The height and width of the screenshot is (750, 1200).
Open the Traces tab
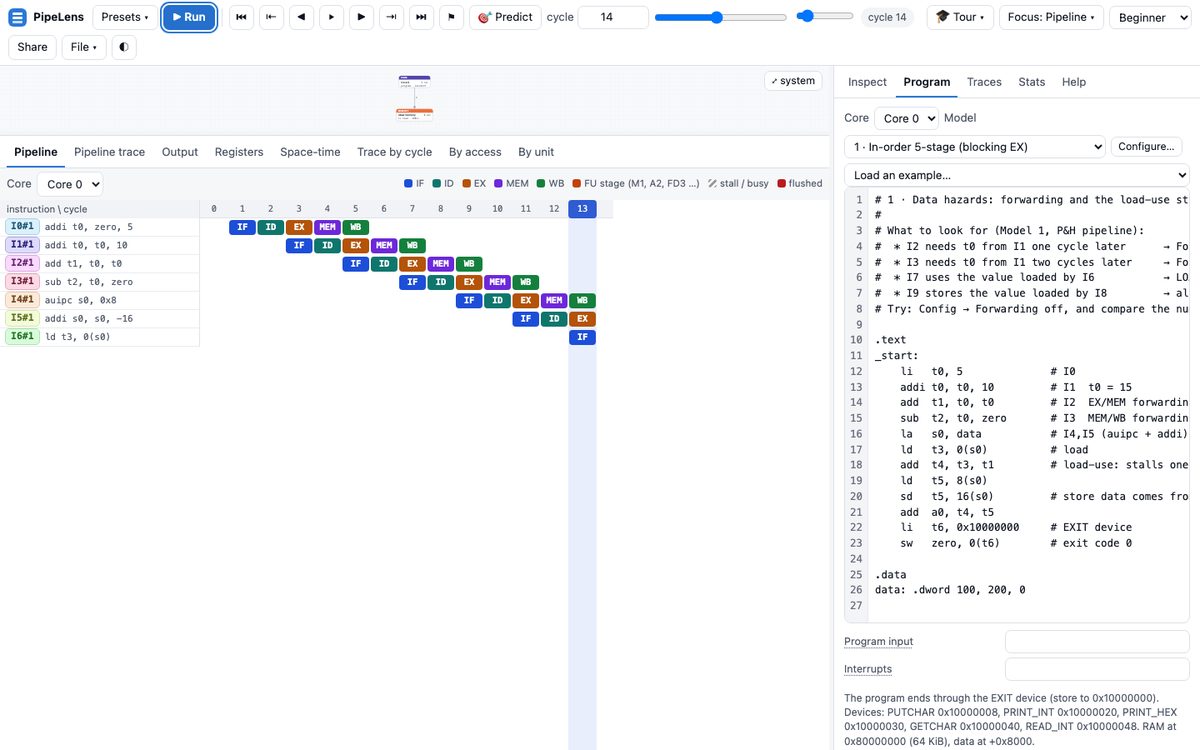click(984, 82)
